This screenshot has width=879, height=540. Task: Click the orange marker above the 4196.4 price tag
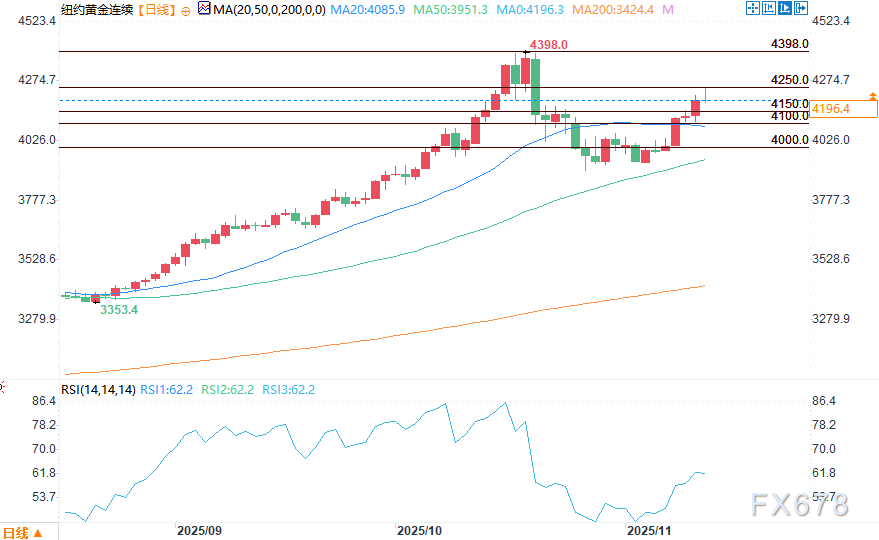coord(873,96)
